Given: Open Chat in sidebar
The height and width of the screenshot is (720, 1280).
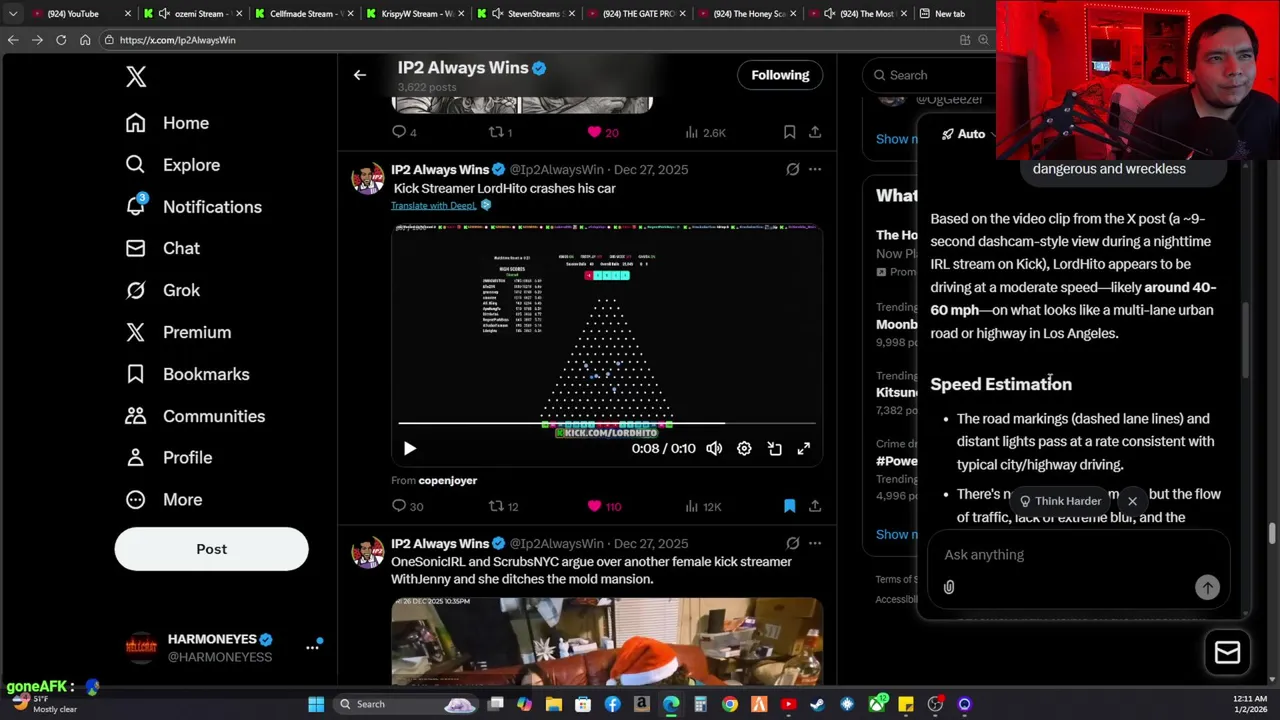Looking at the screenshot, I should pyautogui.click(x=162, y=248).
